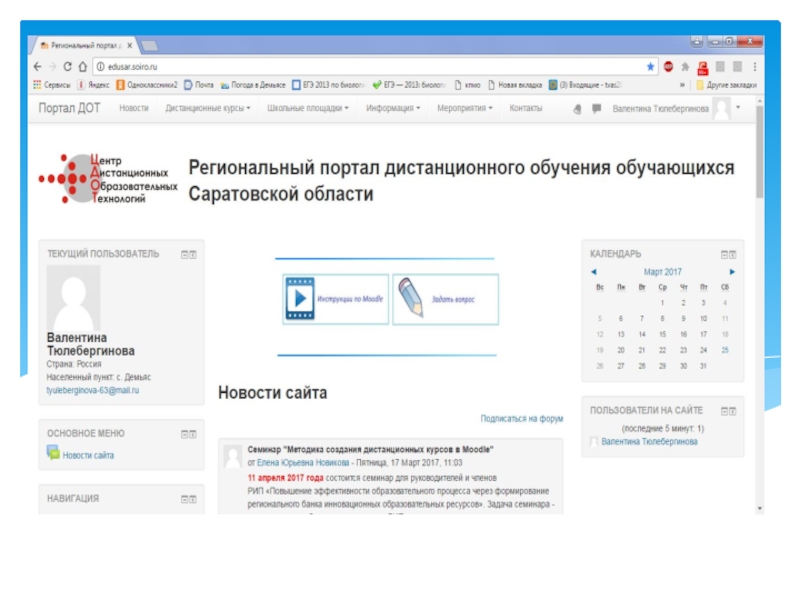This screenshot has width=800, height=600.
Task: Collapse the Календарь block
Action: pyautogui.click(x=724, y=255)
